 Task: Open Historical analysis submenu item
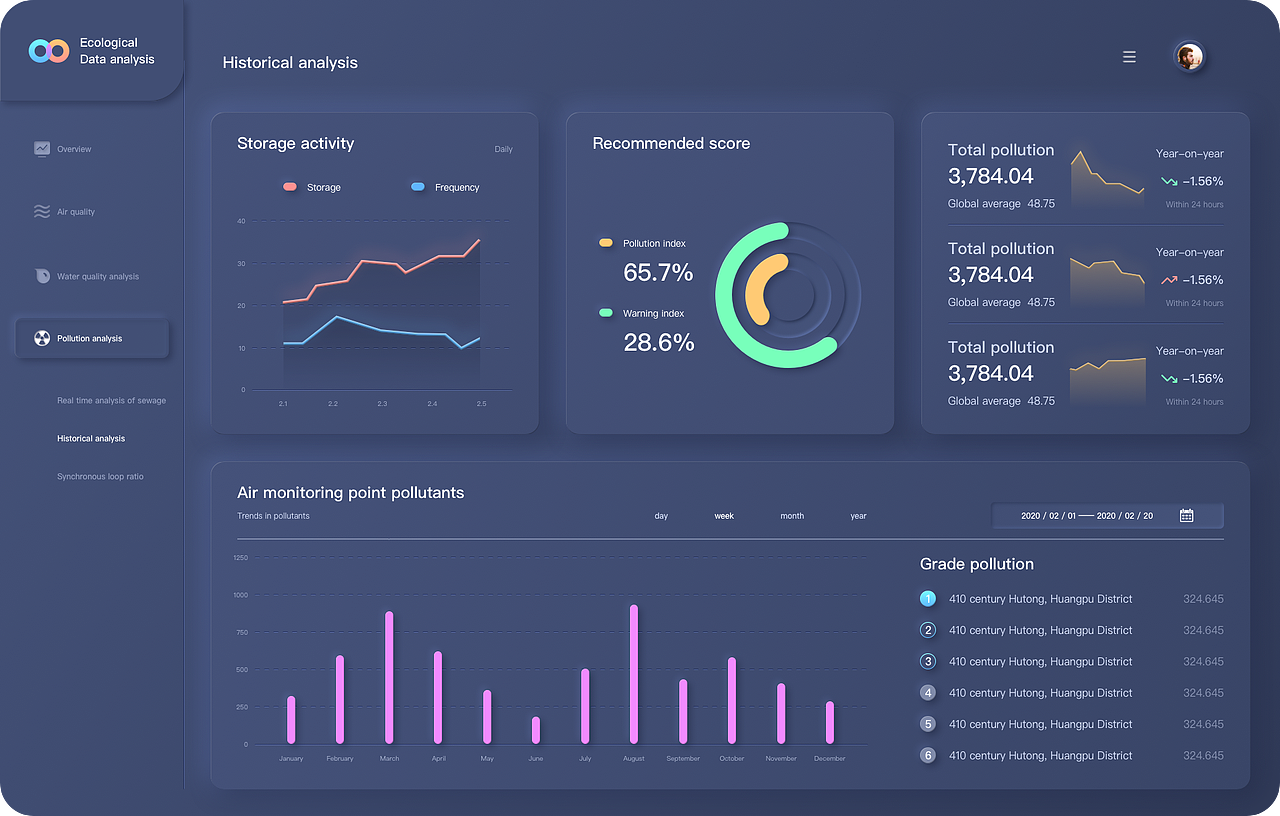click(91, 439)
